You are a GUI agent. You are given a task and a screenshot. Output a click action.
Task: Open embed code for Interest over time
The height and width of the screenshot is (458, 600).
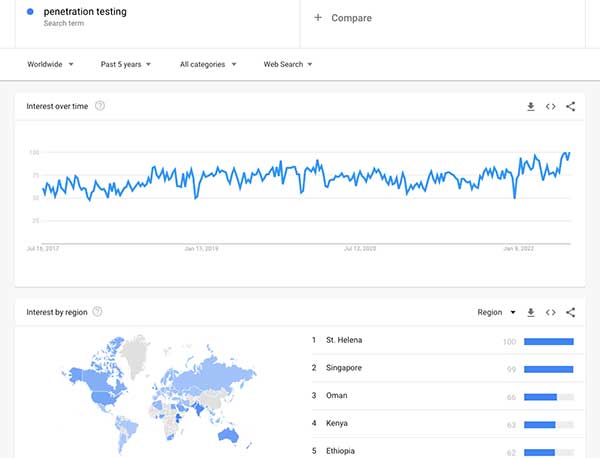point(550,106)
